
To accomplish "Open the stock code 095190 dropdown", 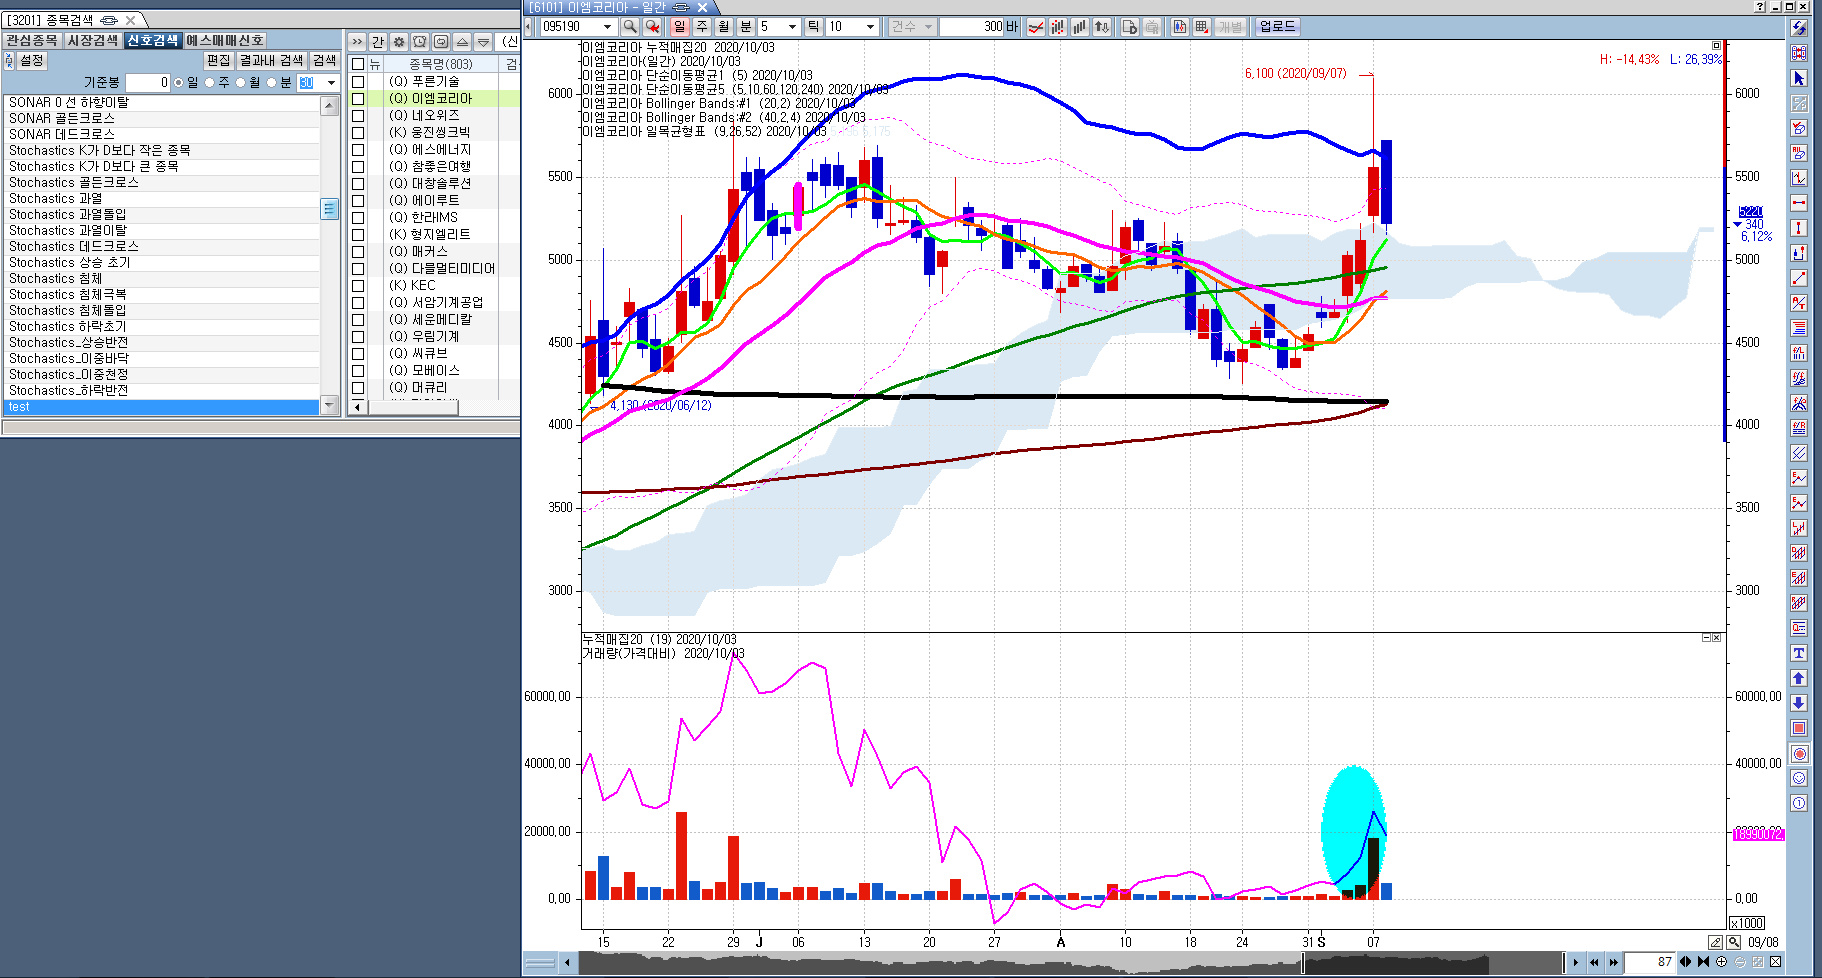I will [606, 27].
